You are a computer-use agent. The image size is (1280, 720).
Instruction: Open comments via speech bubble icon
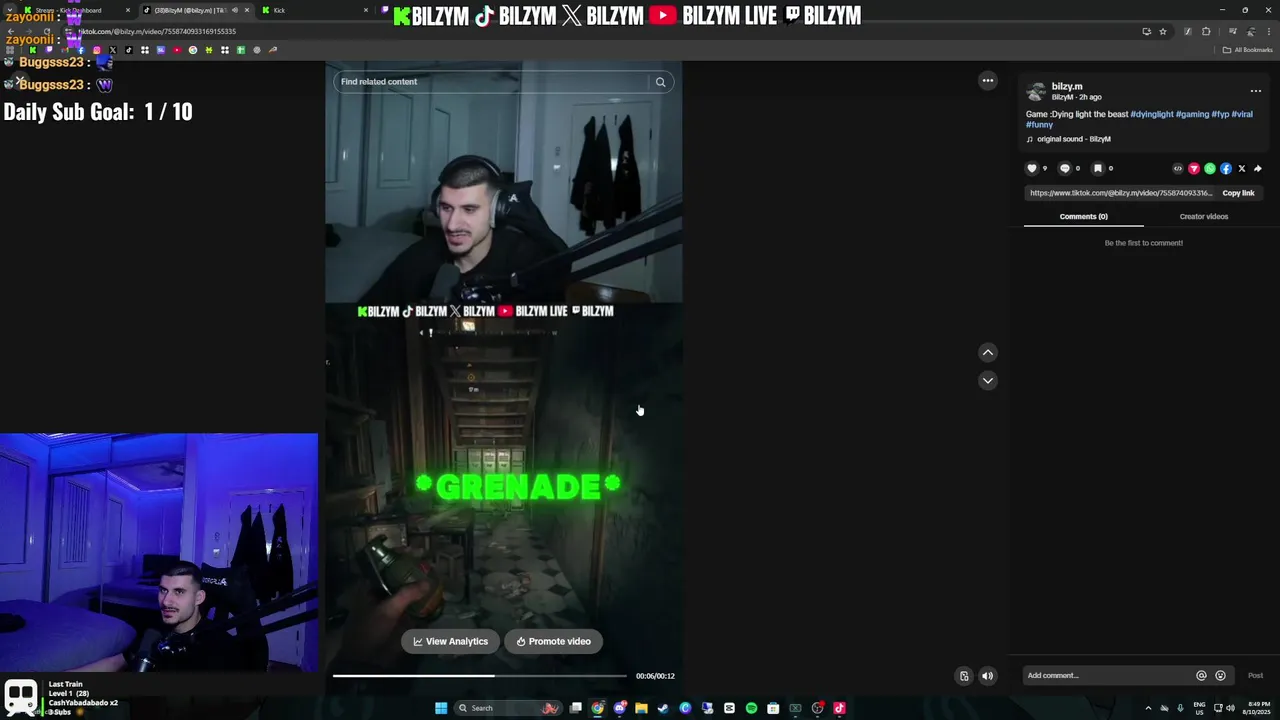point(1065,168)
